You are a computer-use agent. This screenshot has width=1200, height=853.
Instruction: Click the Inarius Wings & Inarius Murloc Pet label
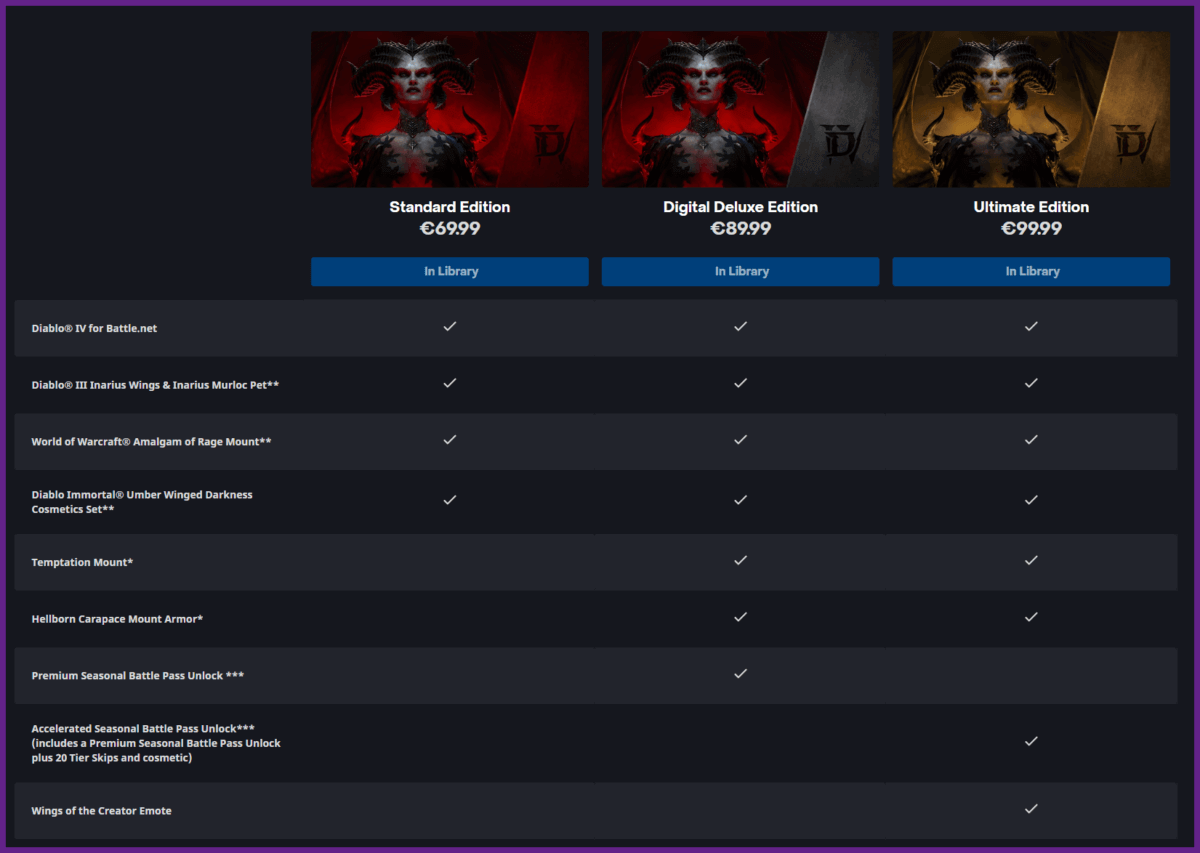coord(155,385)
